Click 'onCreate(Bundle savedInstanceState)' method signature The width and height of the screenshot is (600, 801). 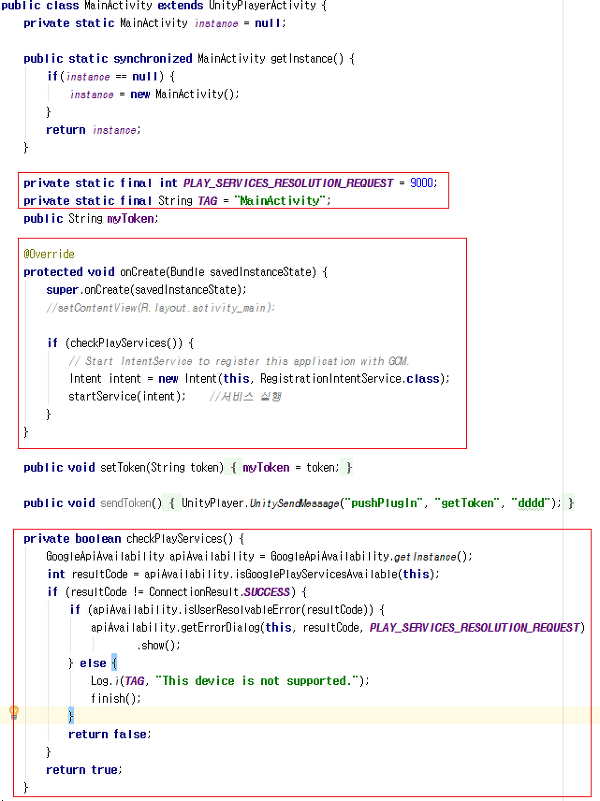[x=218, y=272]
